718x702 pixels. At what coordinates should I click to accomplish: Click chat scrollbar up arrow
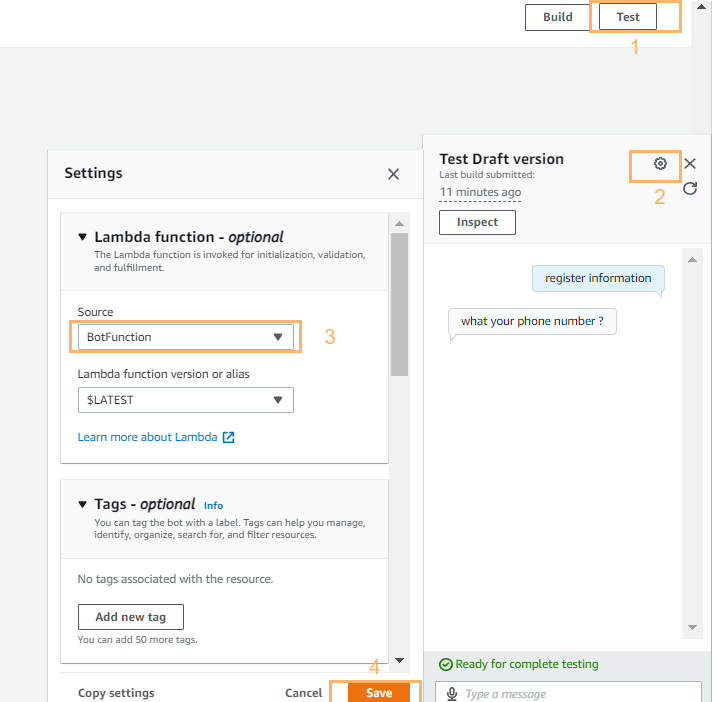click(x=692, y=260)
